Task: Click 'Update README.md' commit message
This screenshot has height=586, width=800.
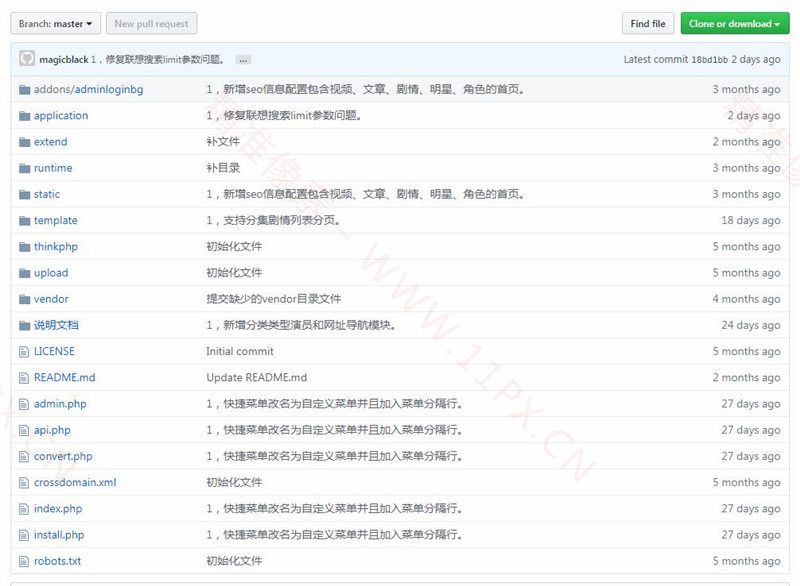Action: [257, 377]
